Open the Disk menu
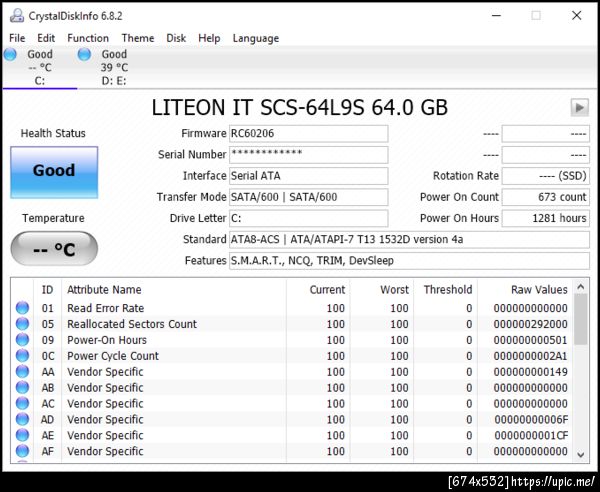This screenshot has width=600, height=492. [x=176, y=38]
